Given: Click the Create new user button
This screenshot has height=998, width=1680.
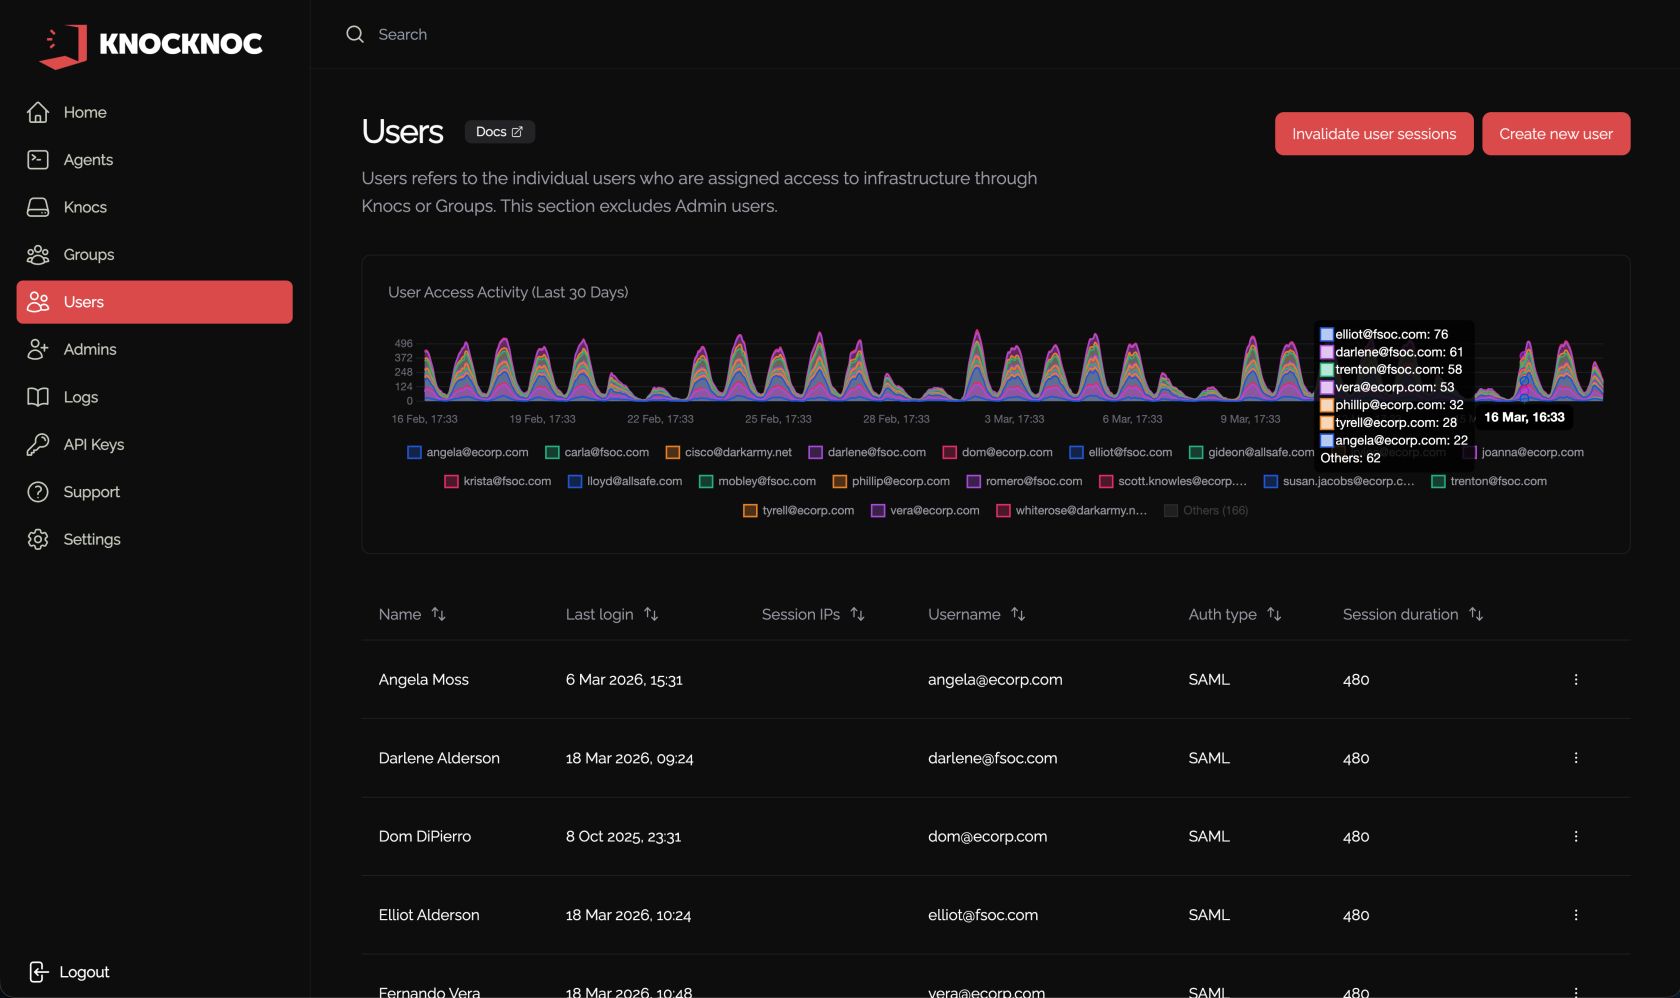Looking at the screenshot, I should 1556,133.
